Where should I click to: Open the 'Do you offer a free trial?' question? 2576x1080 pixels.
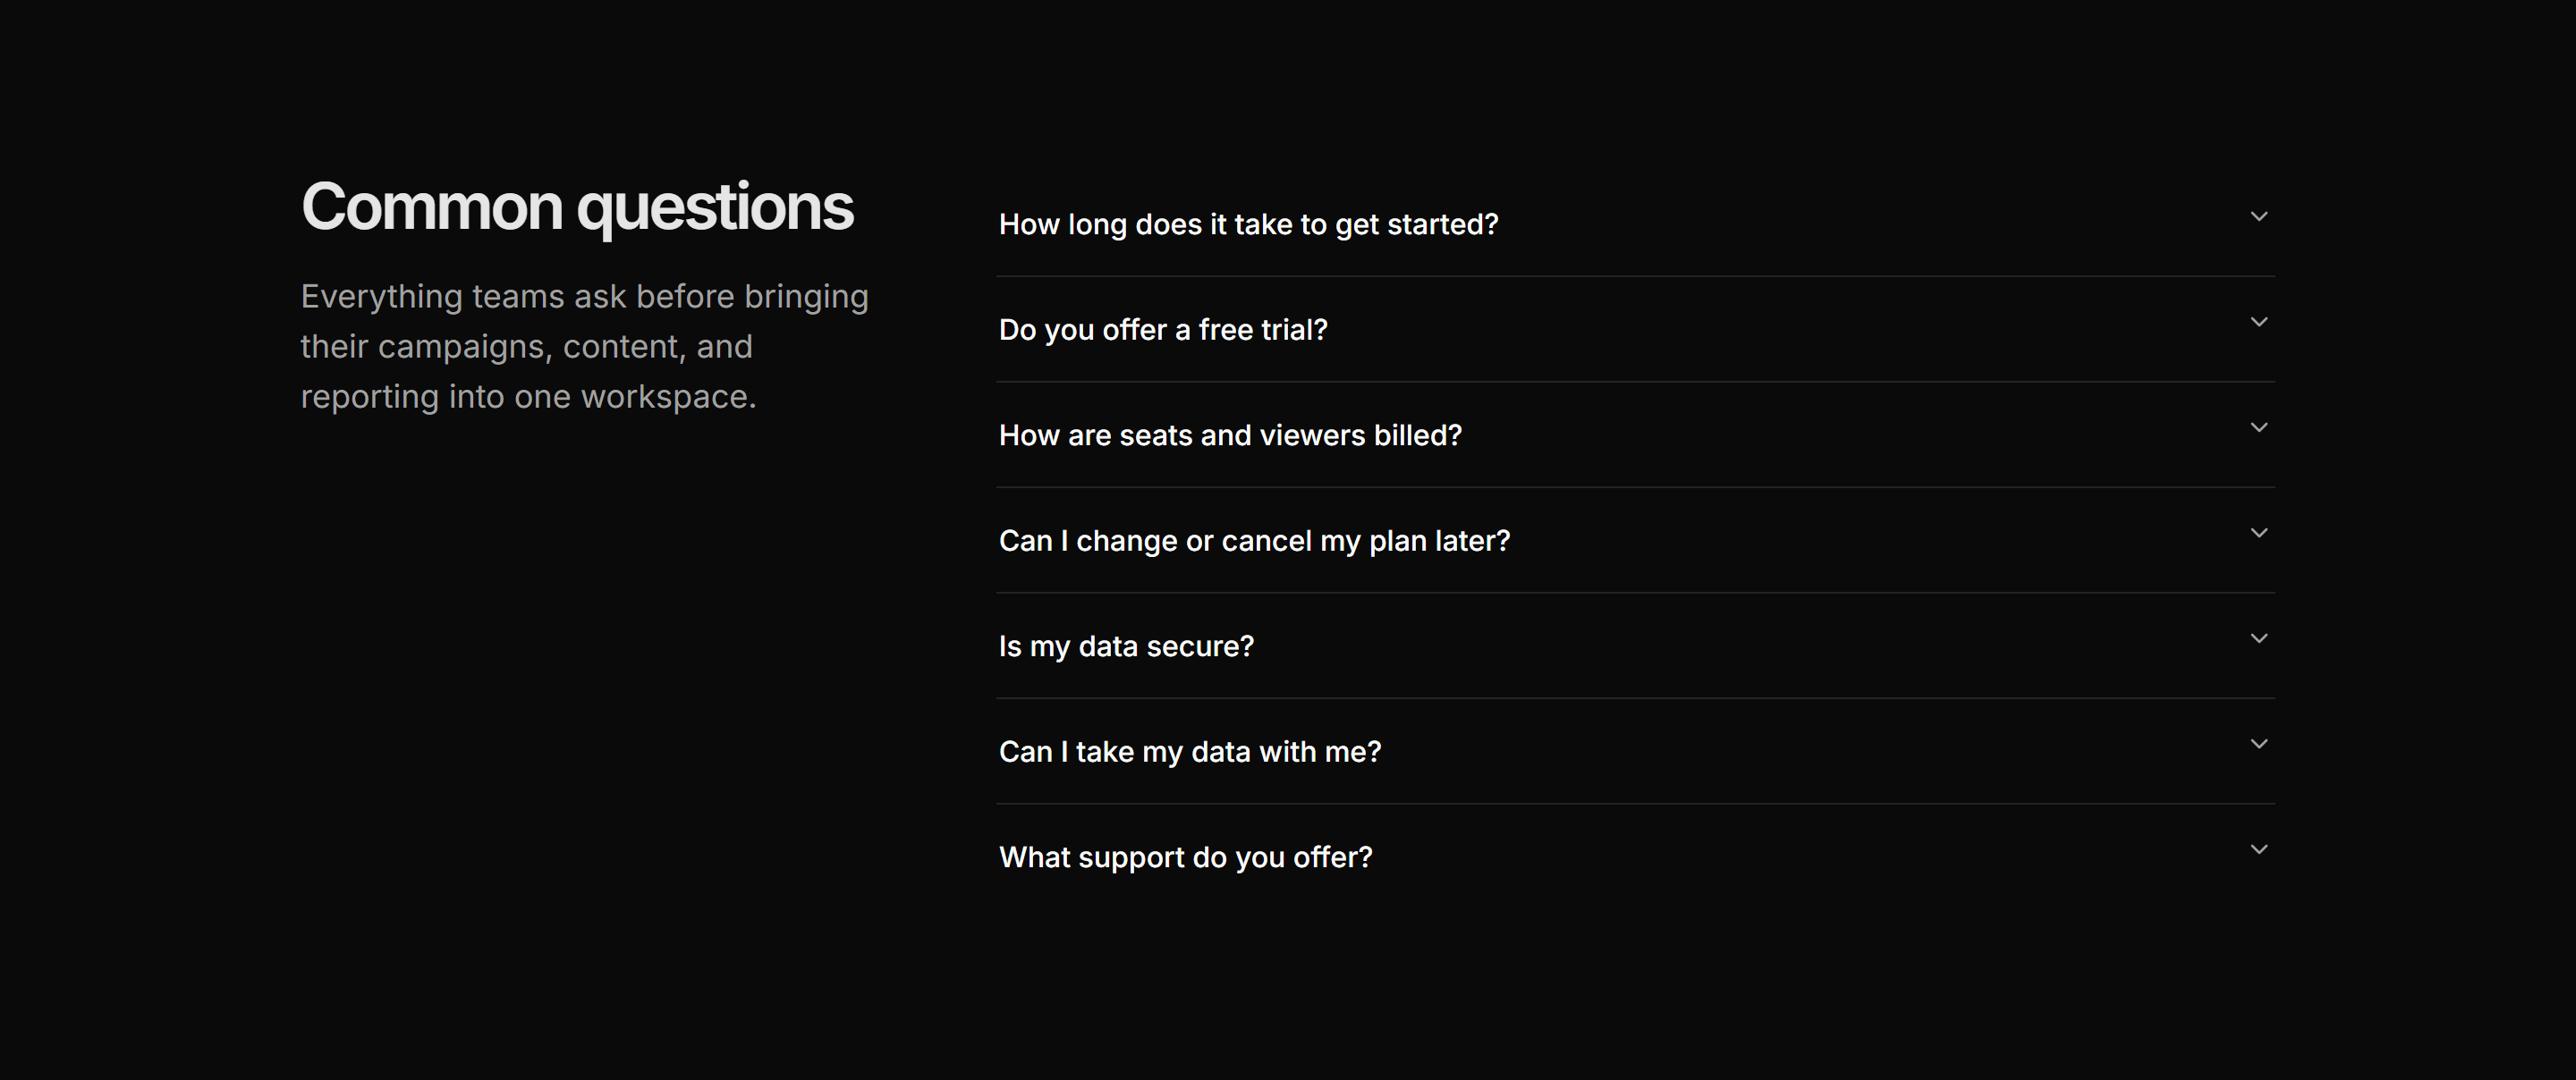1635,329
